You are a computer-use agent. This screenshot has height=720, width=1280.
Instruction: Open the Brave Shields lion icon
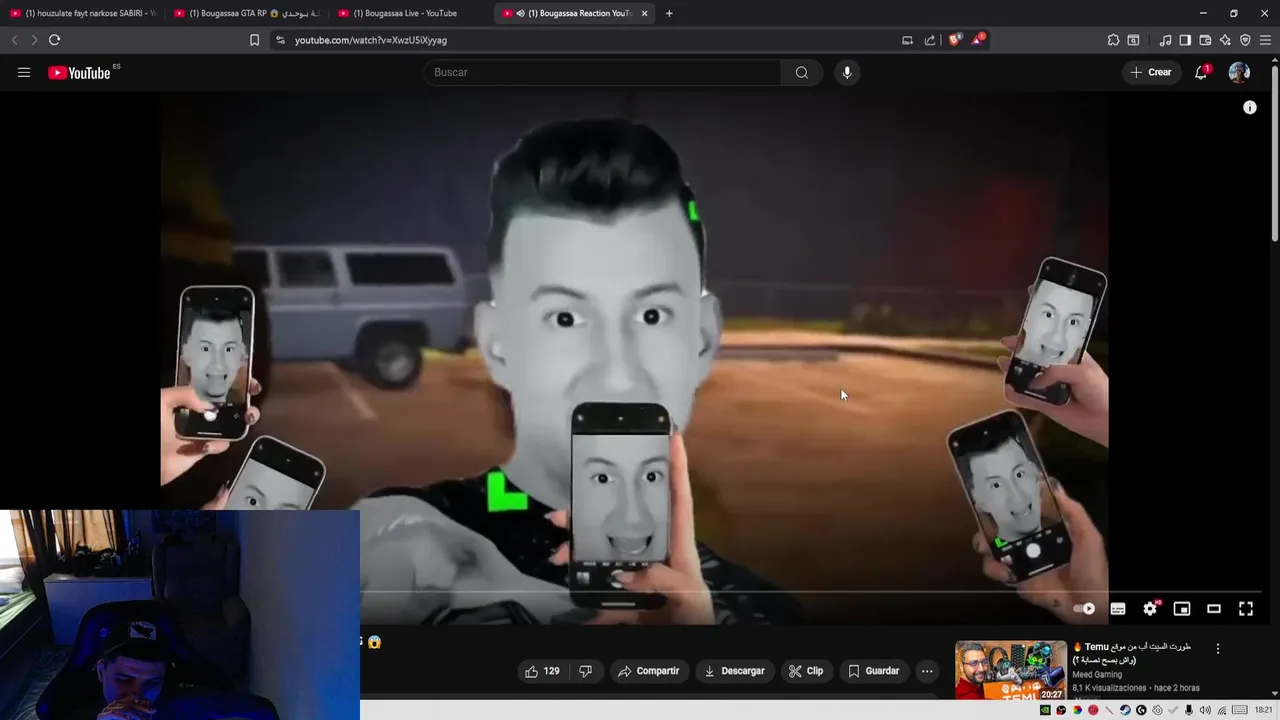coord(954,40)
